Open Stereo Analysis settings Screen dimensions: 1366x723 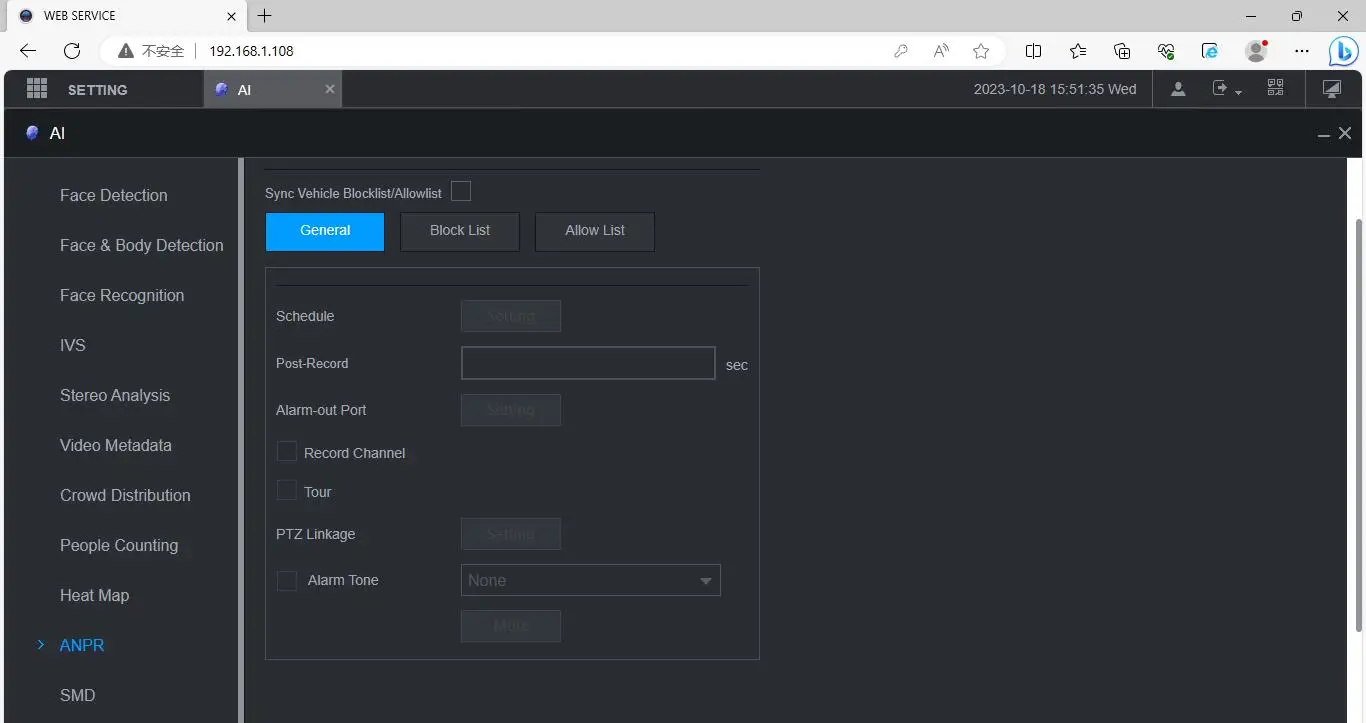(115, 395)
